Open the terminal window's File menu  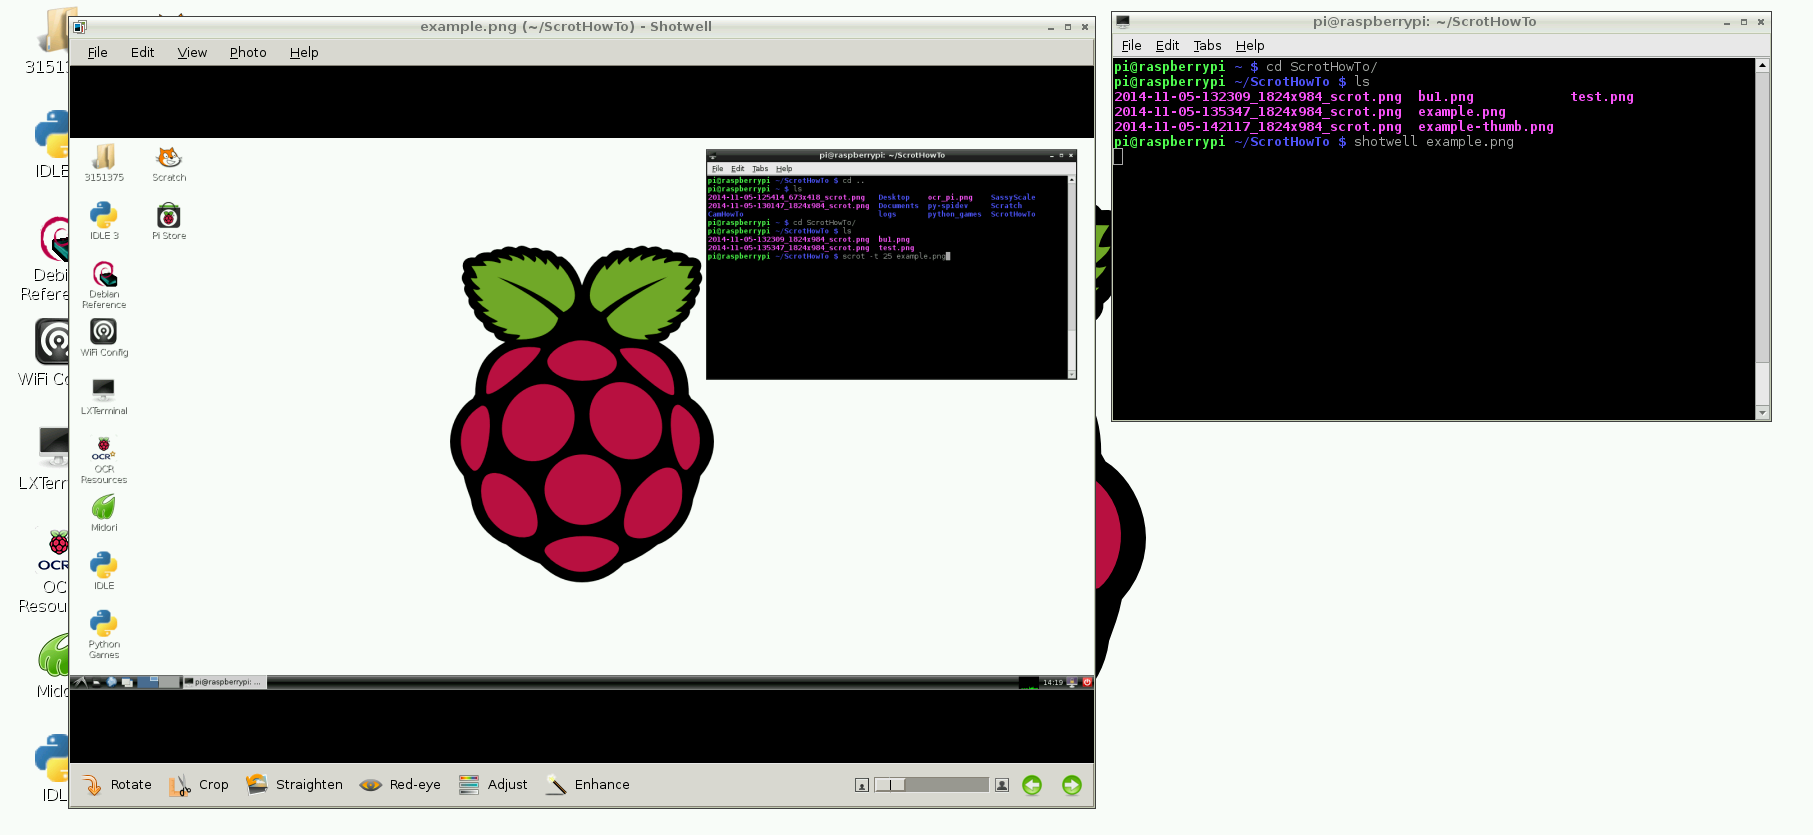(1131, 46)
